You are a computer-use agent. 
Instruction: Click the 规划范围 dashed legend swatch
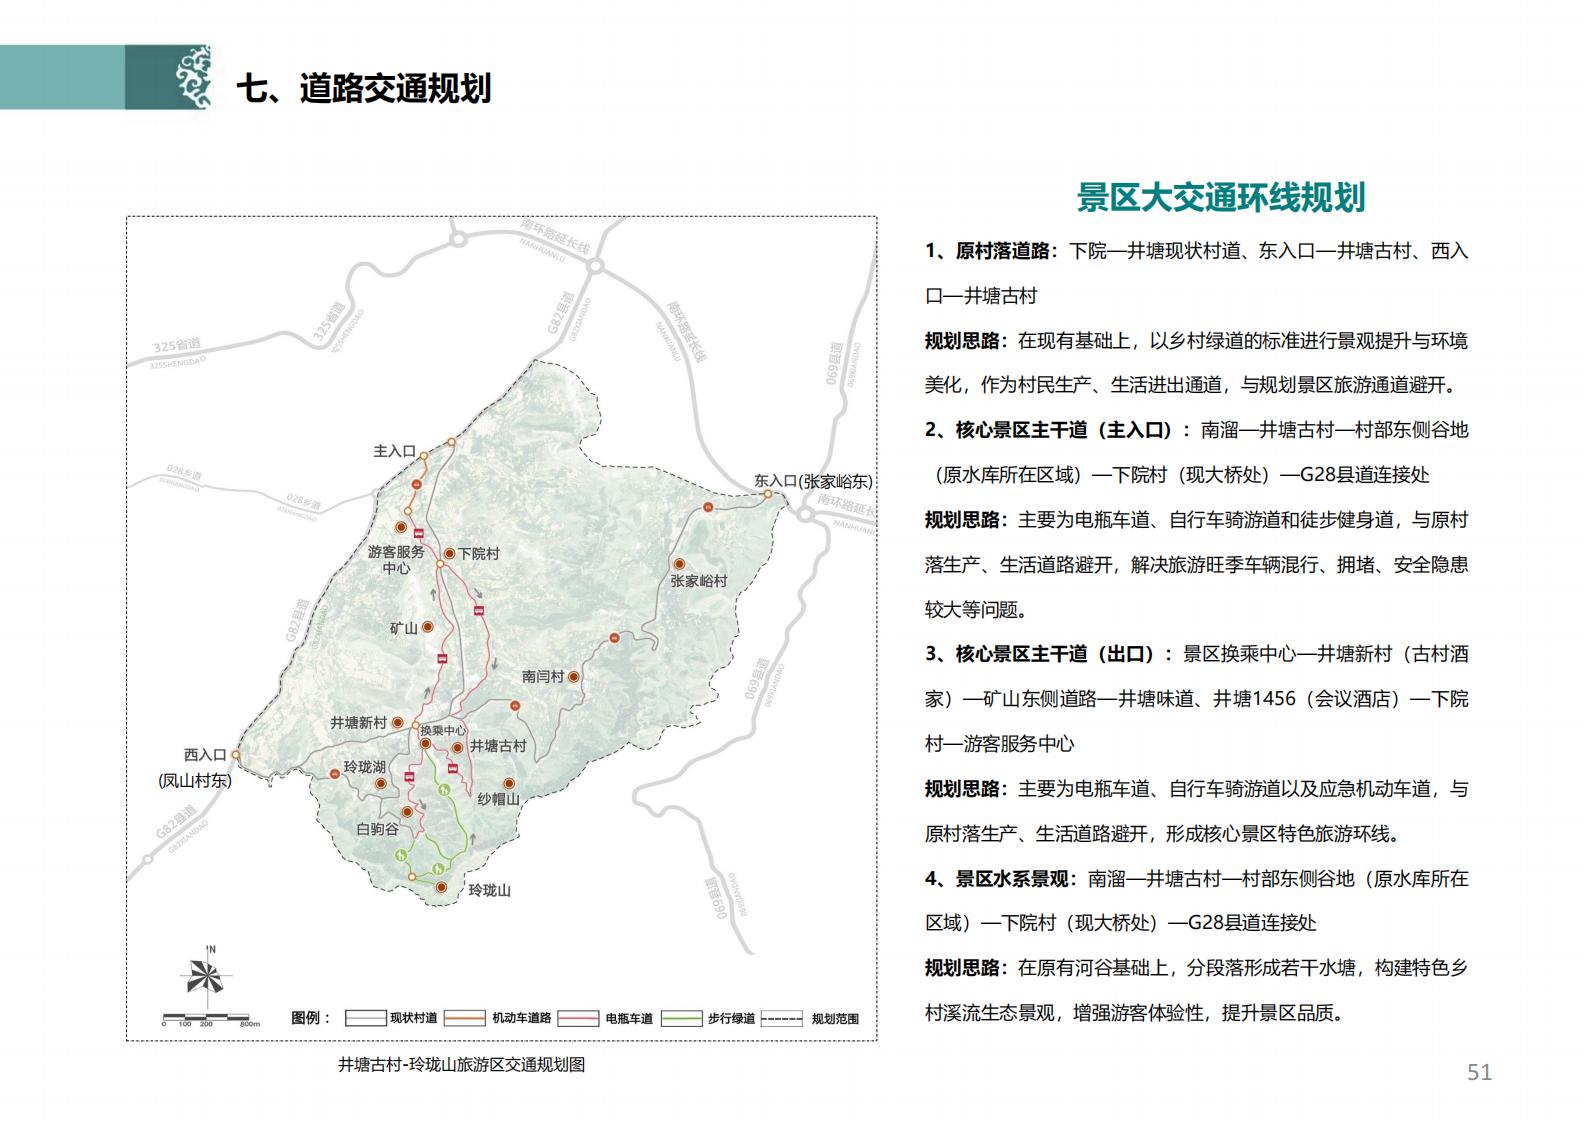coord(782,1018)
